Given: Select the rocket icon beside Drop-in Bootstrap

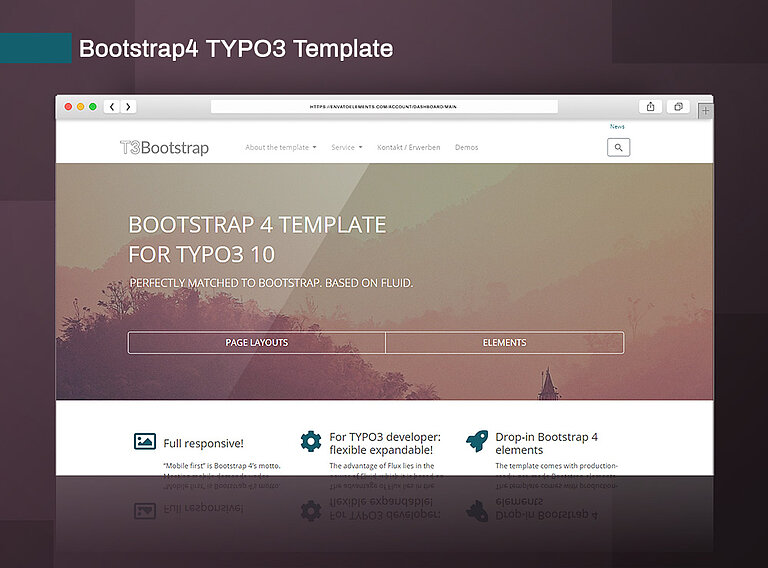Looking at the screenshot, I should pyautogui.click(x=477, y=441).
